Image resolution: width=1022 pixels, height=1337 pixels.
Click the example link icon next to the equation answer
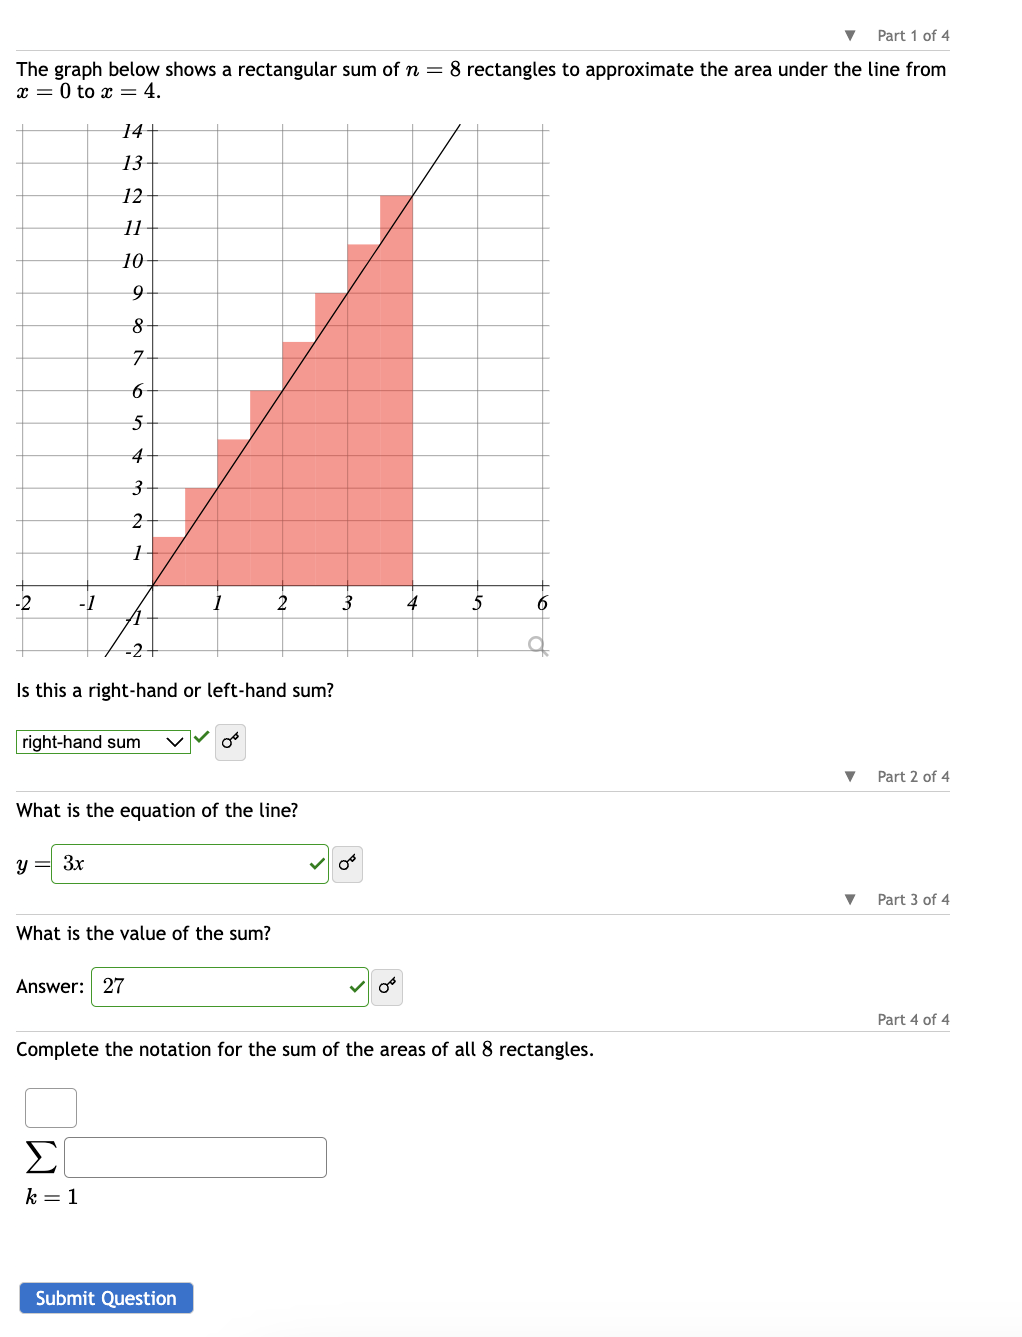tap(346, 863)
